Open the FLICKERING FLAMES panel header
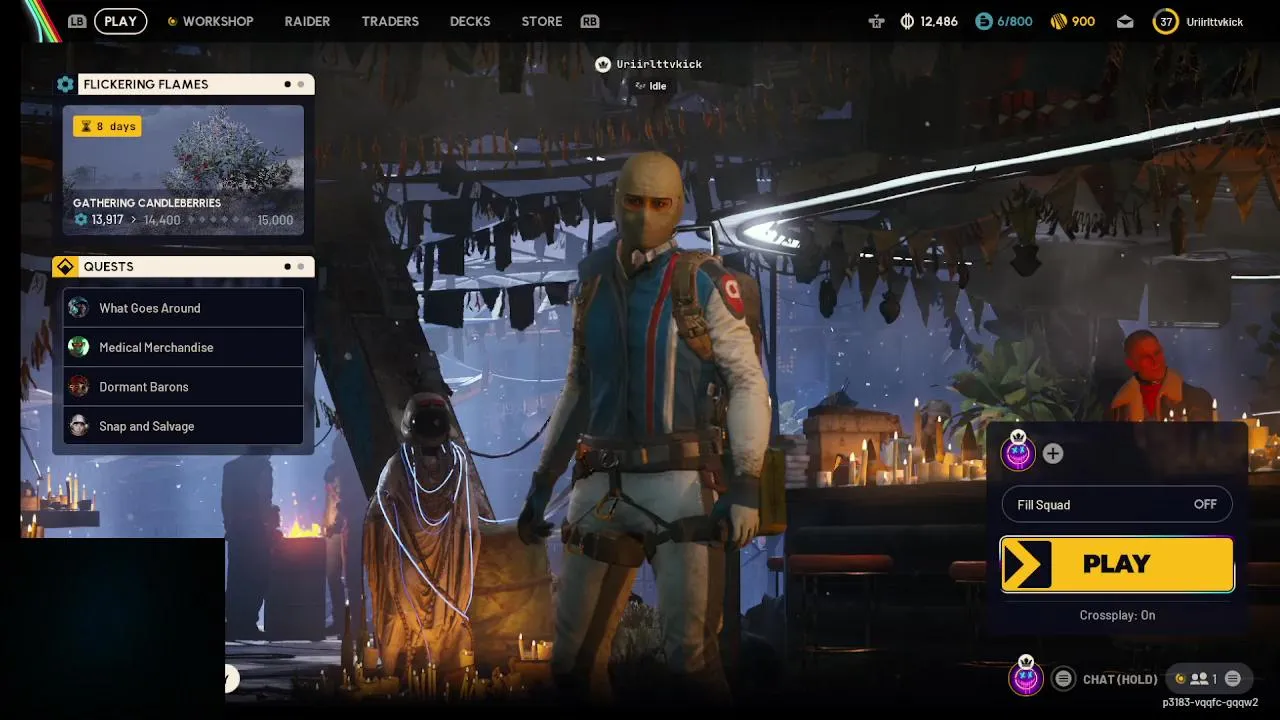The width and height of the screenshot is (1280, 720). coord(195,84)
